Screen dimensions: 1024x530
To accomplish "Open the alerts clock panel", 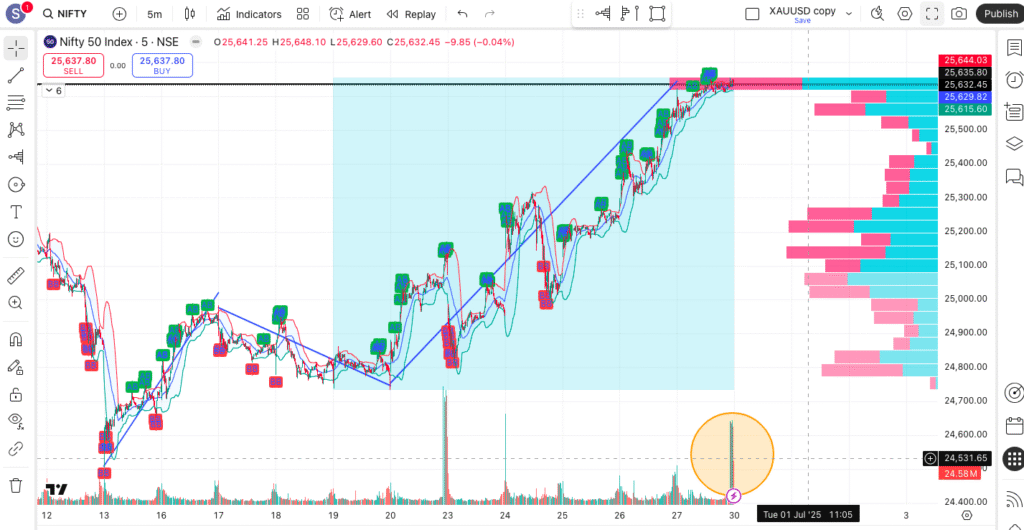I will (1014, 80).
